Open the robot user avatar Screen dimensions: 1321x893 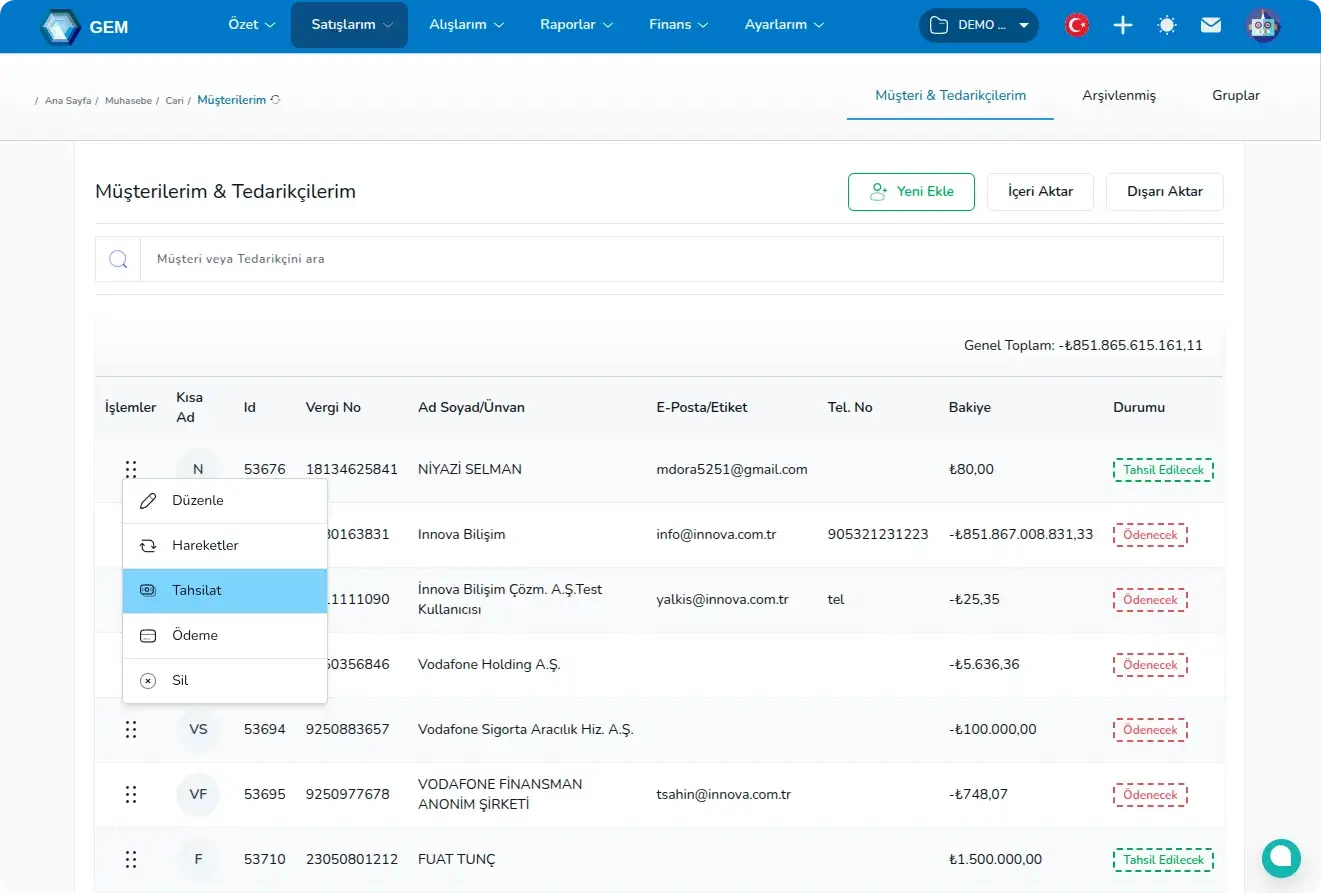[1264, 26]
